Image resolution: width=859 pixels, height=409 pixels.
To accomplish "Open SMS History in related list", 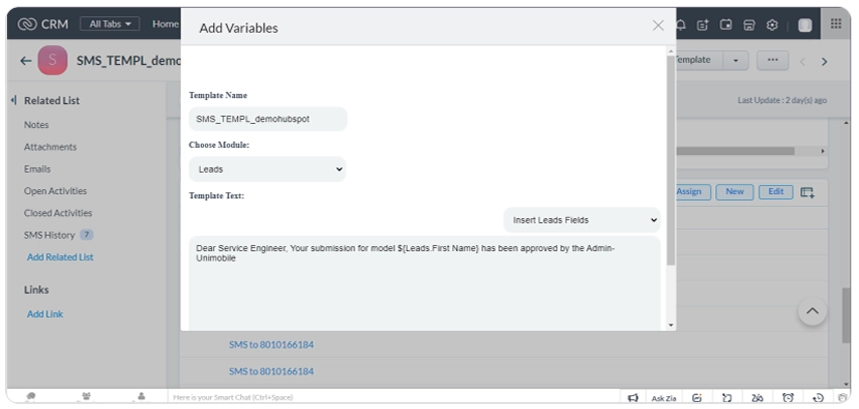I will [49, 235].
